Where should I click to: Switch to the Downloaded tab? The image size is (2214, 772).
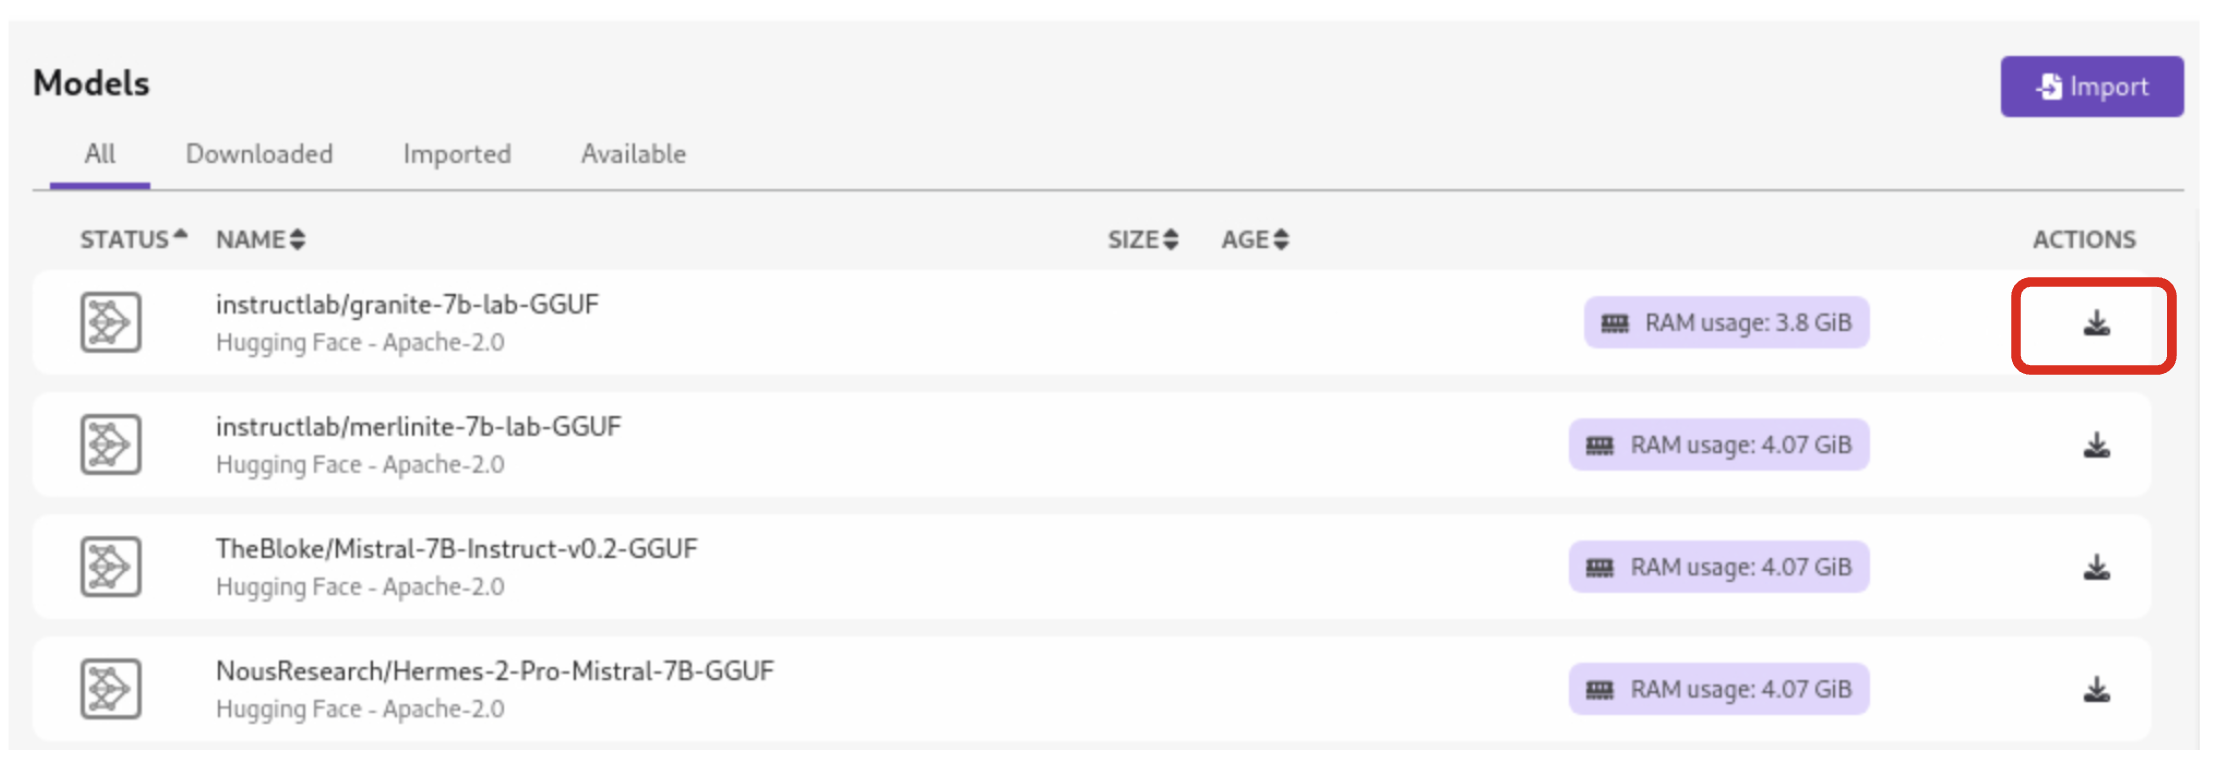pyautogui.click(x=259, y=154)
